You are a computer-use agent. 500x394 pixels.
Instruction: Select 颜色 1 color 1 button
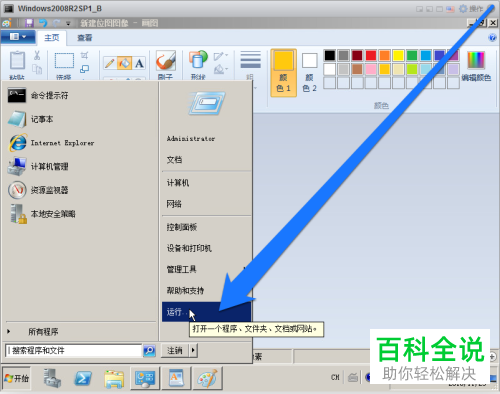[283, 73]
